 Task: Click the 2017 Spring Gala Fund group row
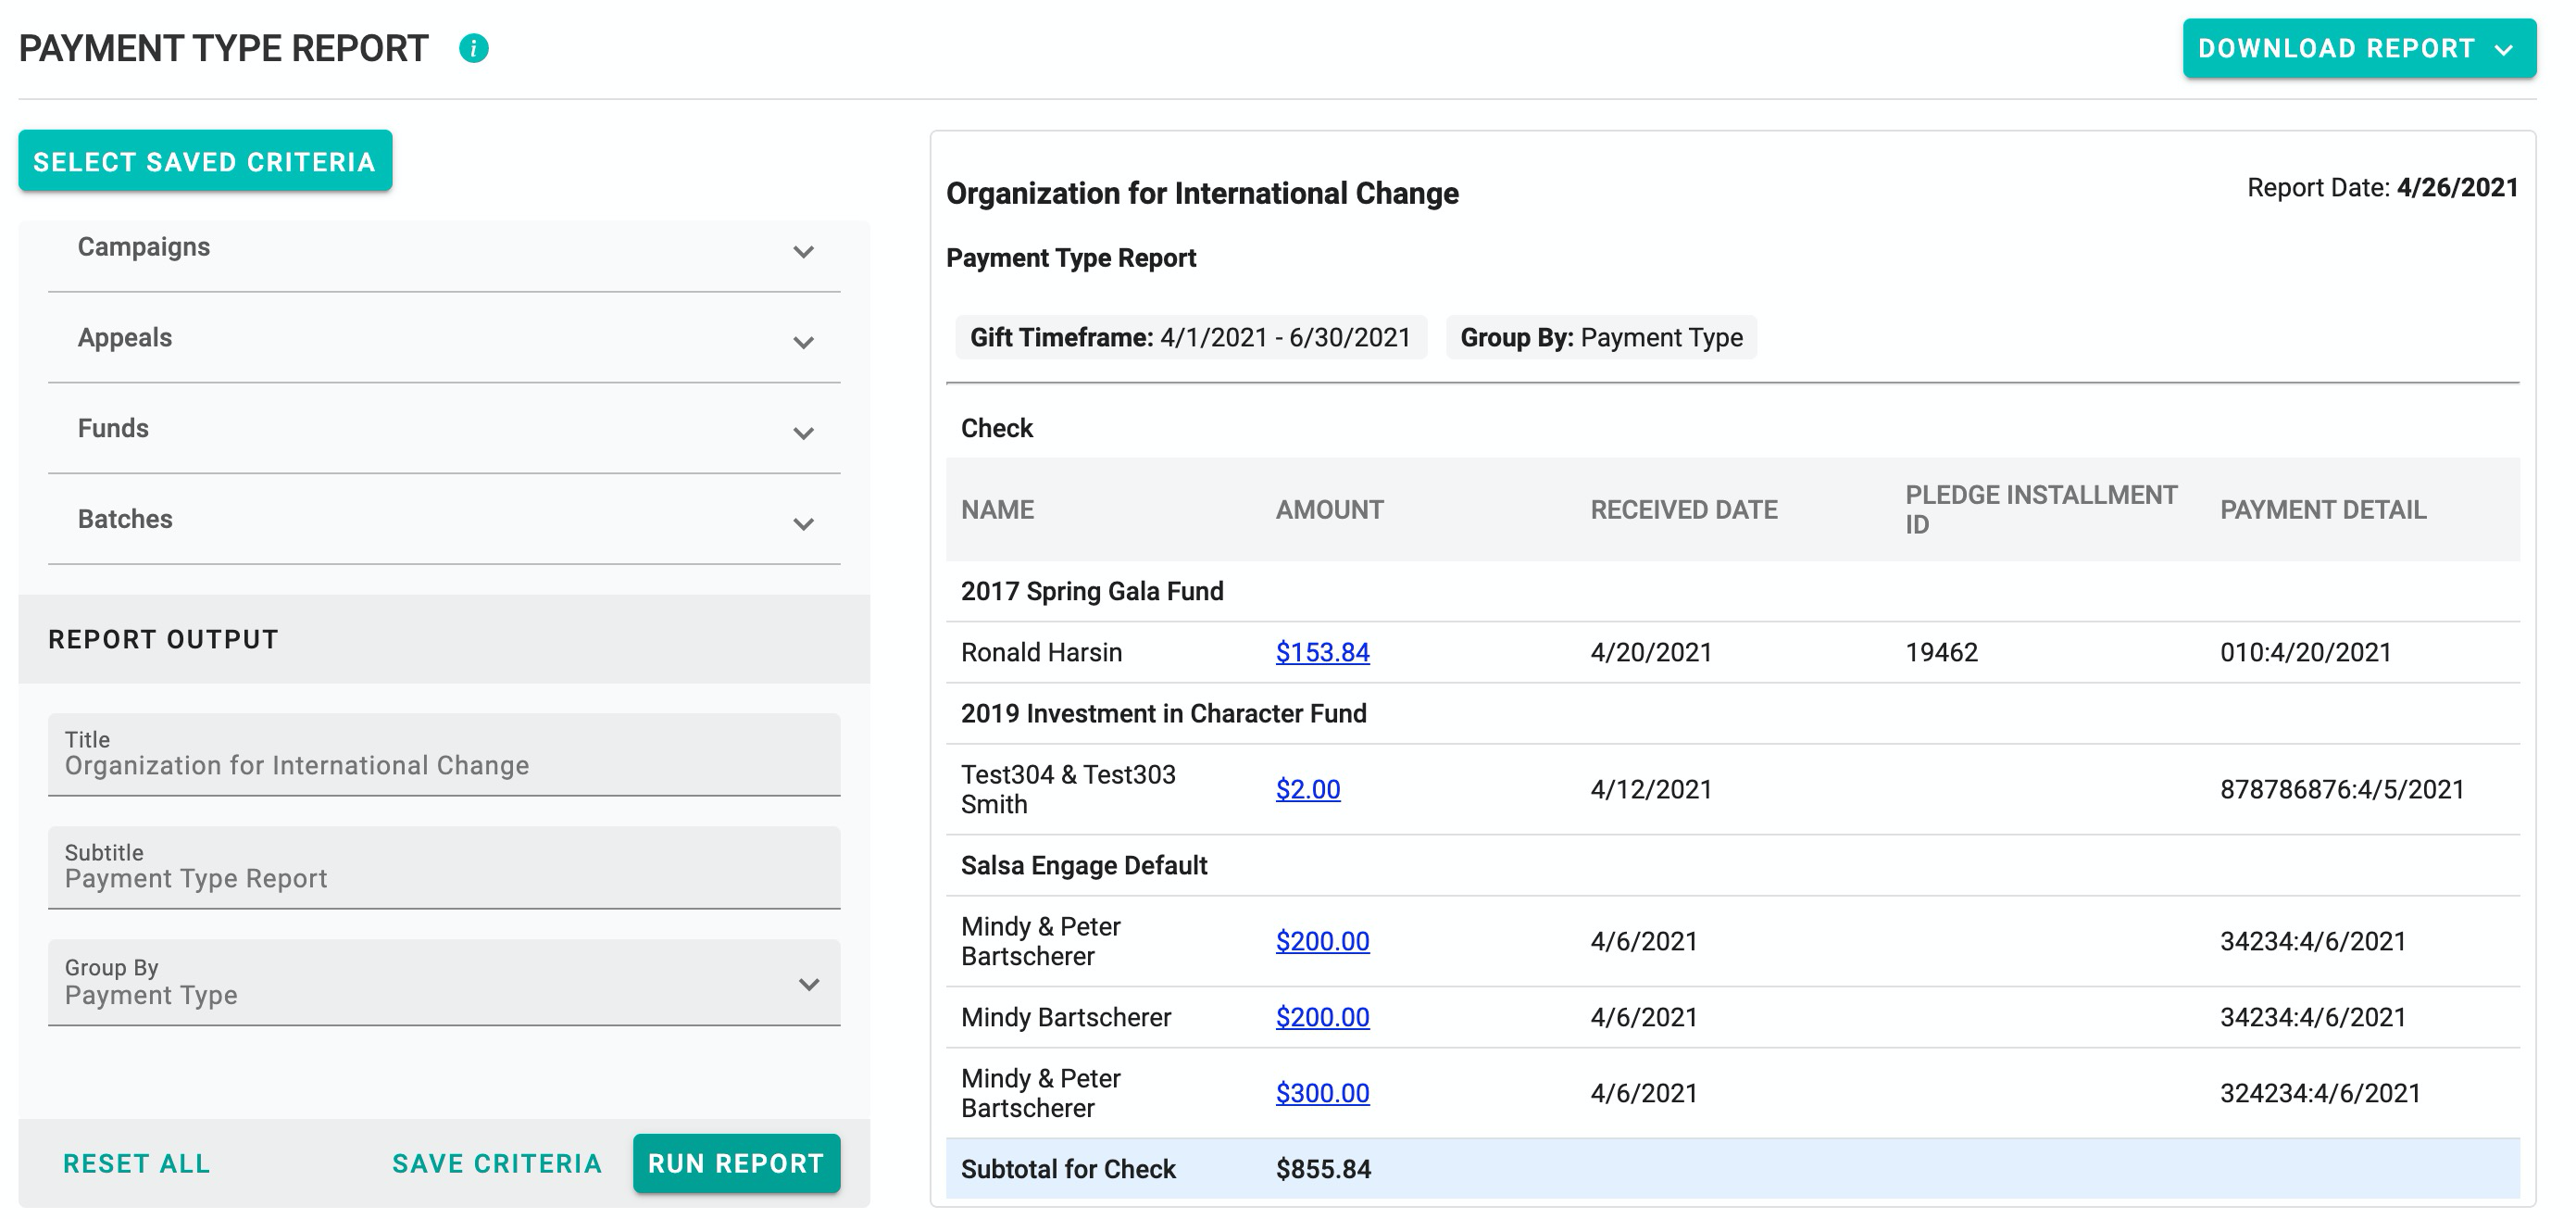pyautogui.click(x=1732, y=591)
